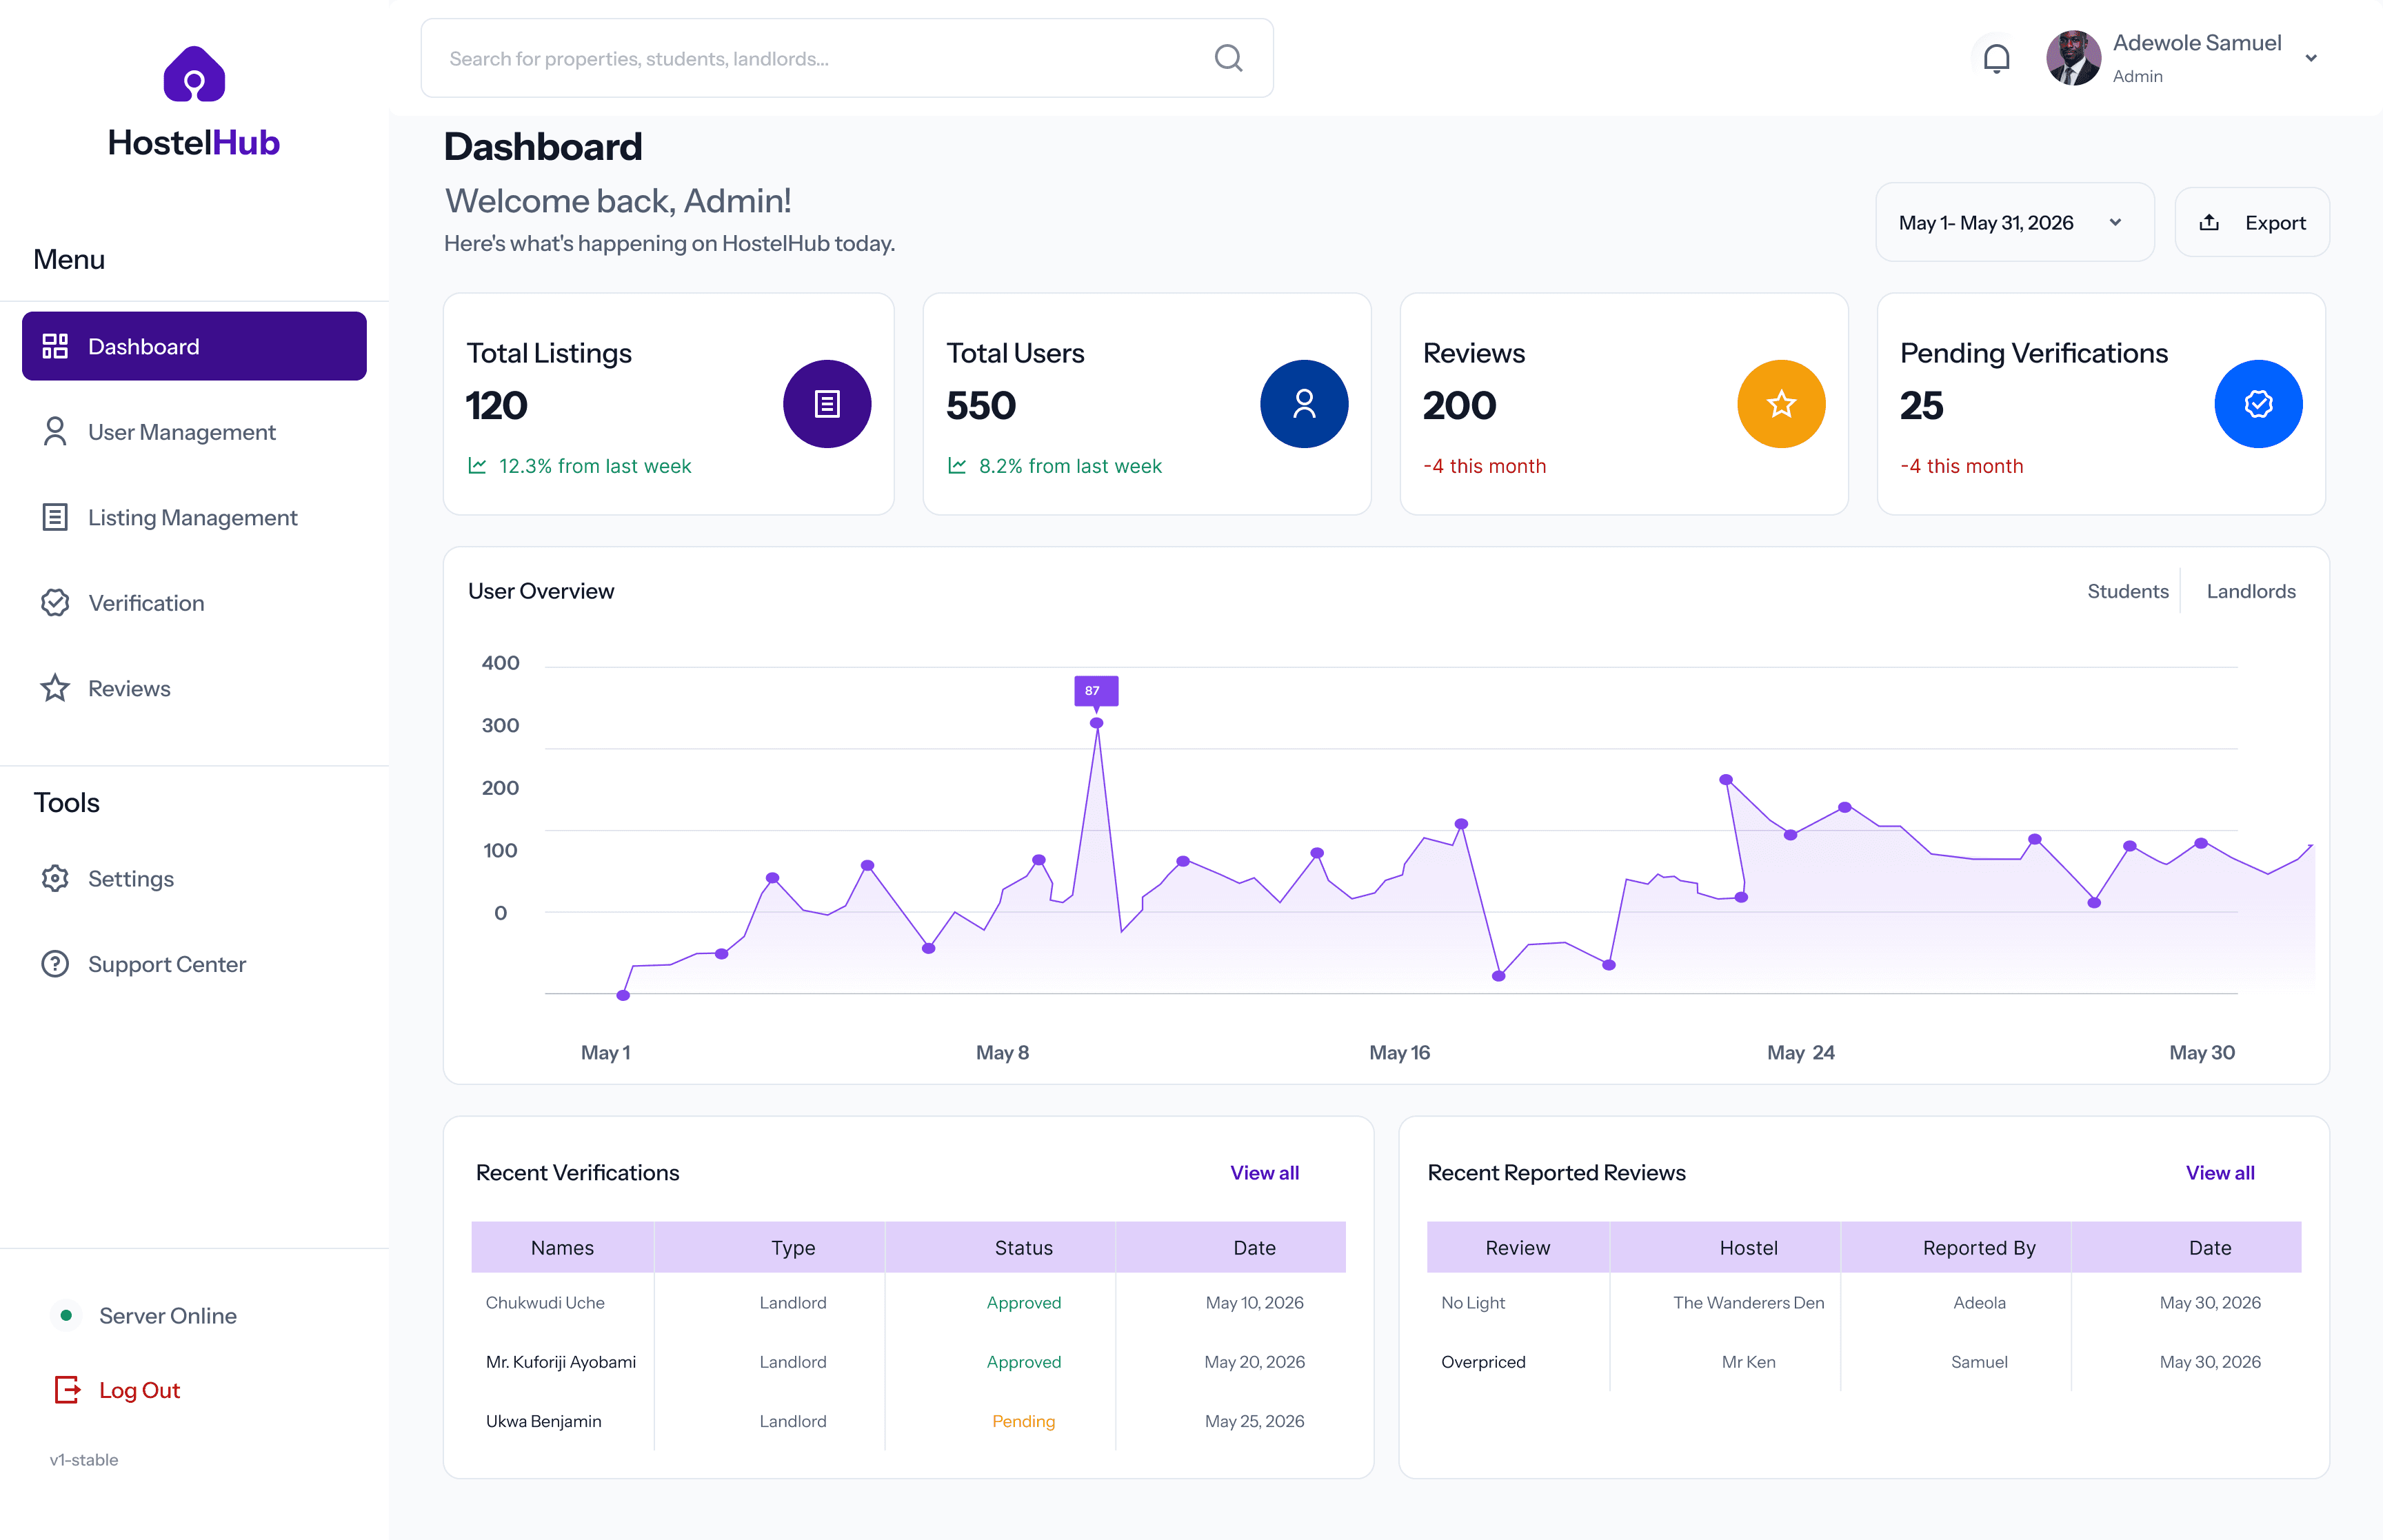Click the Reviews star icon in sidebar
The image size is (2383, 1540).
pyautogui.click(x=55, y=688)
